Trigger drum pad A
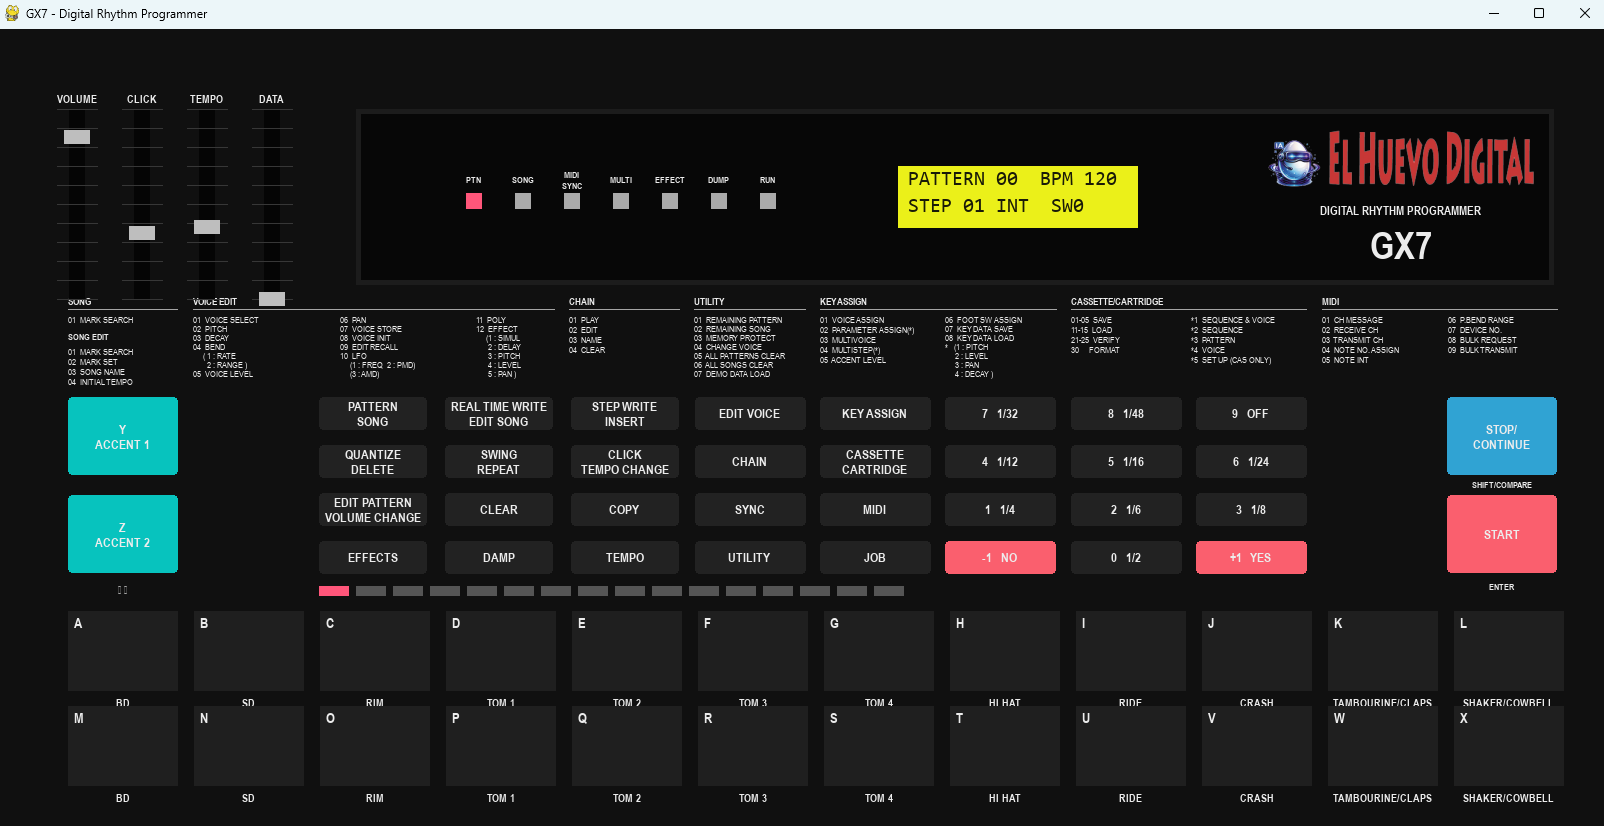The image size is (1604, 826). point(123,651)
